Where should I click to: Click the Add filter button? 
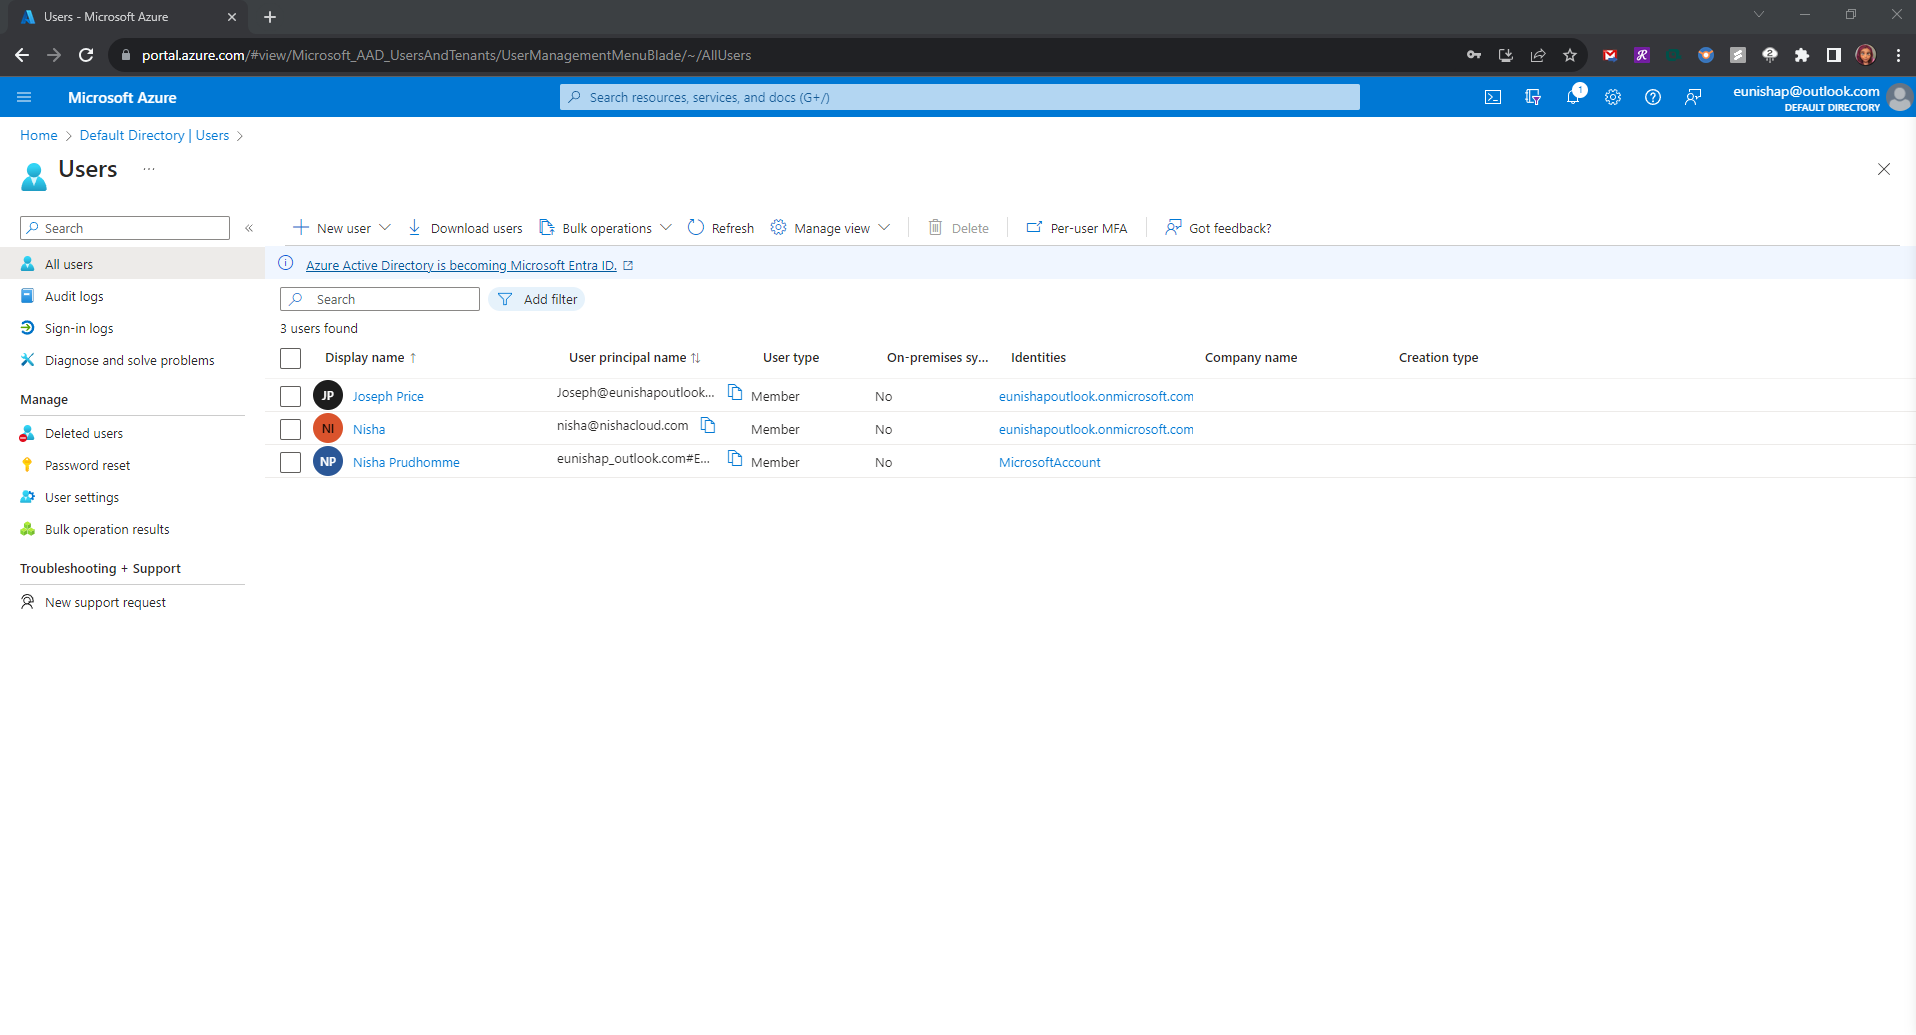(537, 300)
